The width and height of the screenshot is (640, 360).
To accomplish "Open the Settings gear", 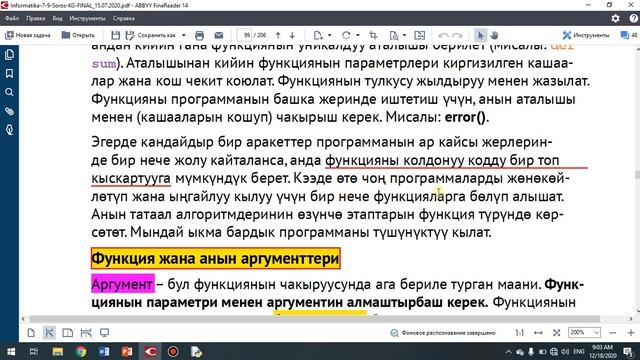I will coord(615,18).
